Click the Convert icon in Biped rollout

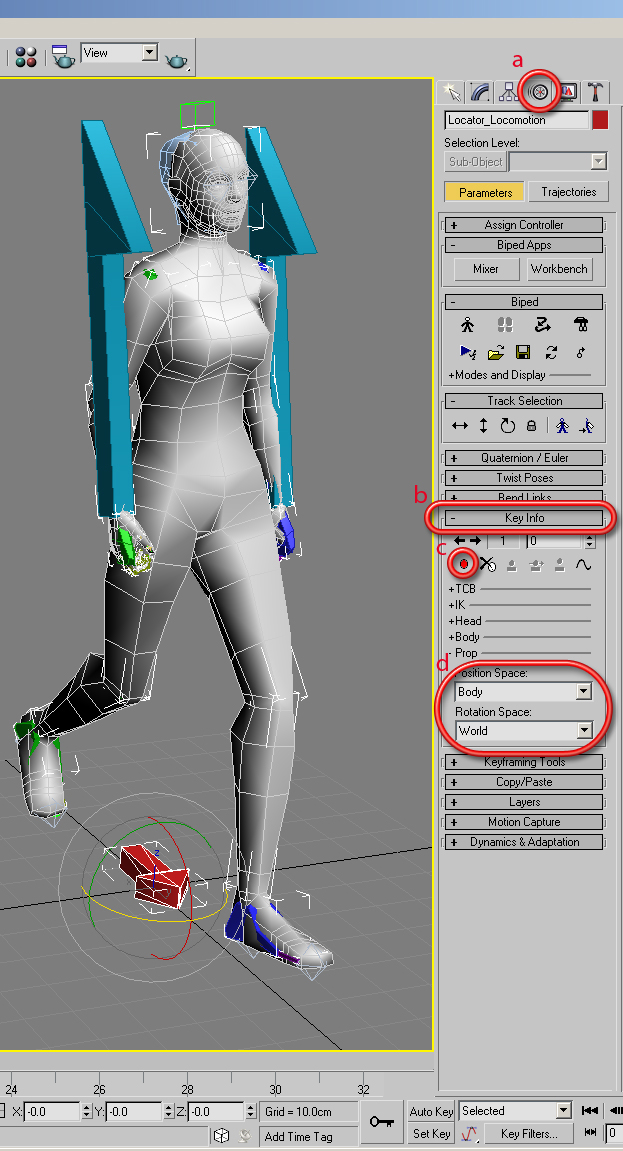pos(552,352)
